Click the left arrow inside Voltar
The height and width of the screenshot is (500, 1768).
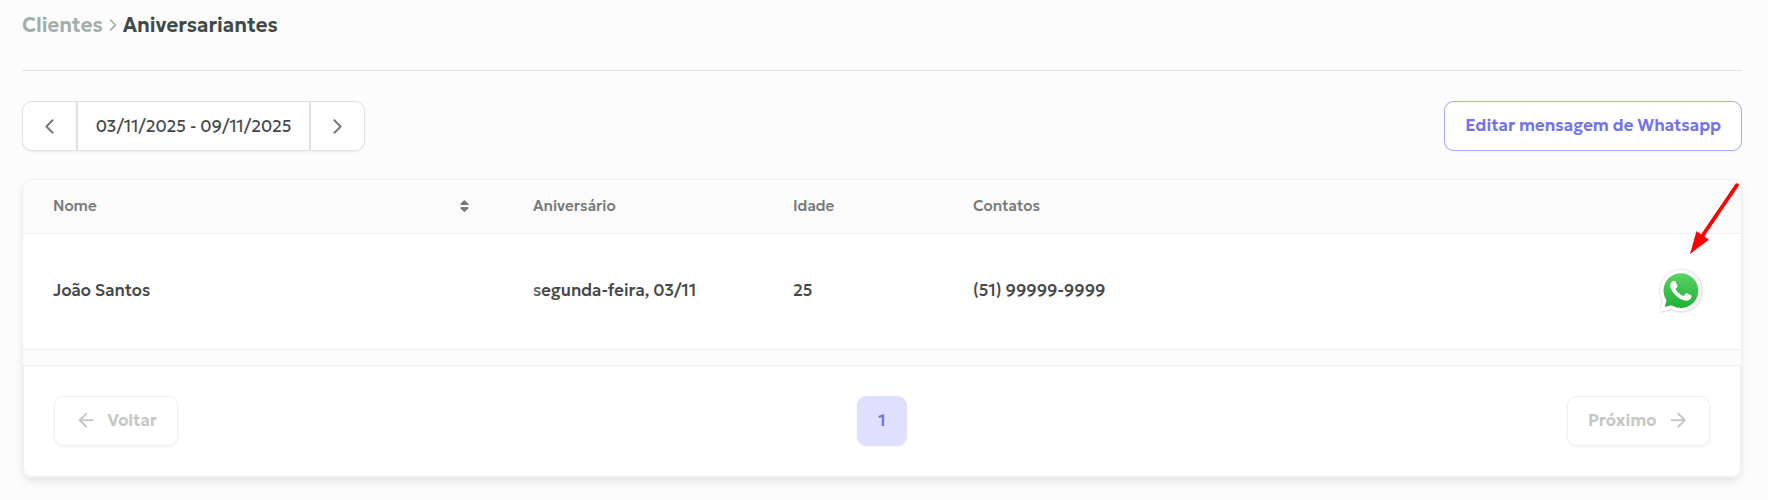point(86,421)
